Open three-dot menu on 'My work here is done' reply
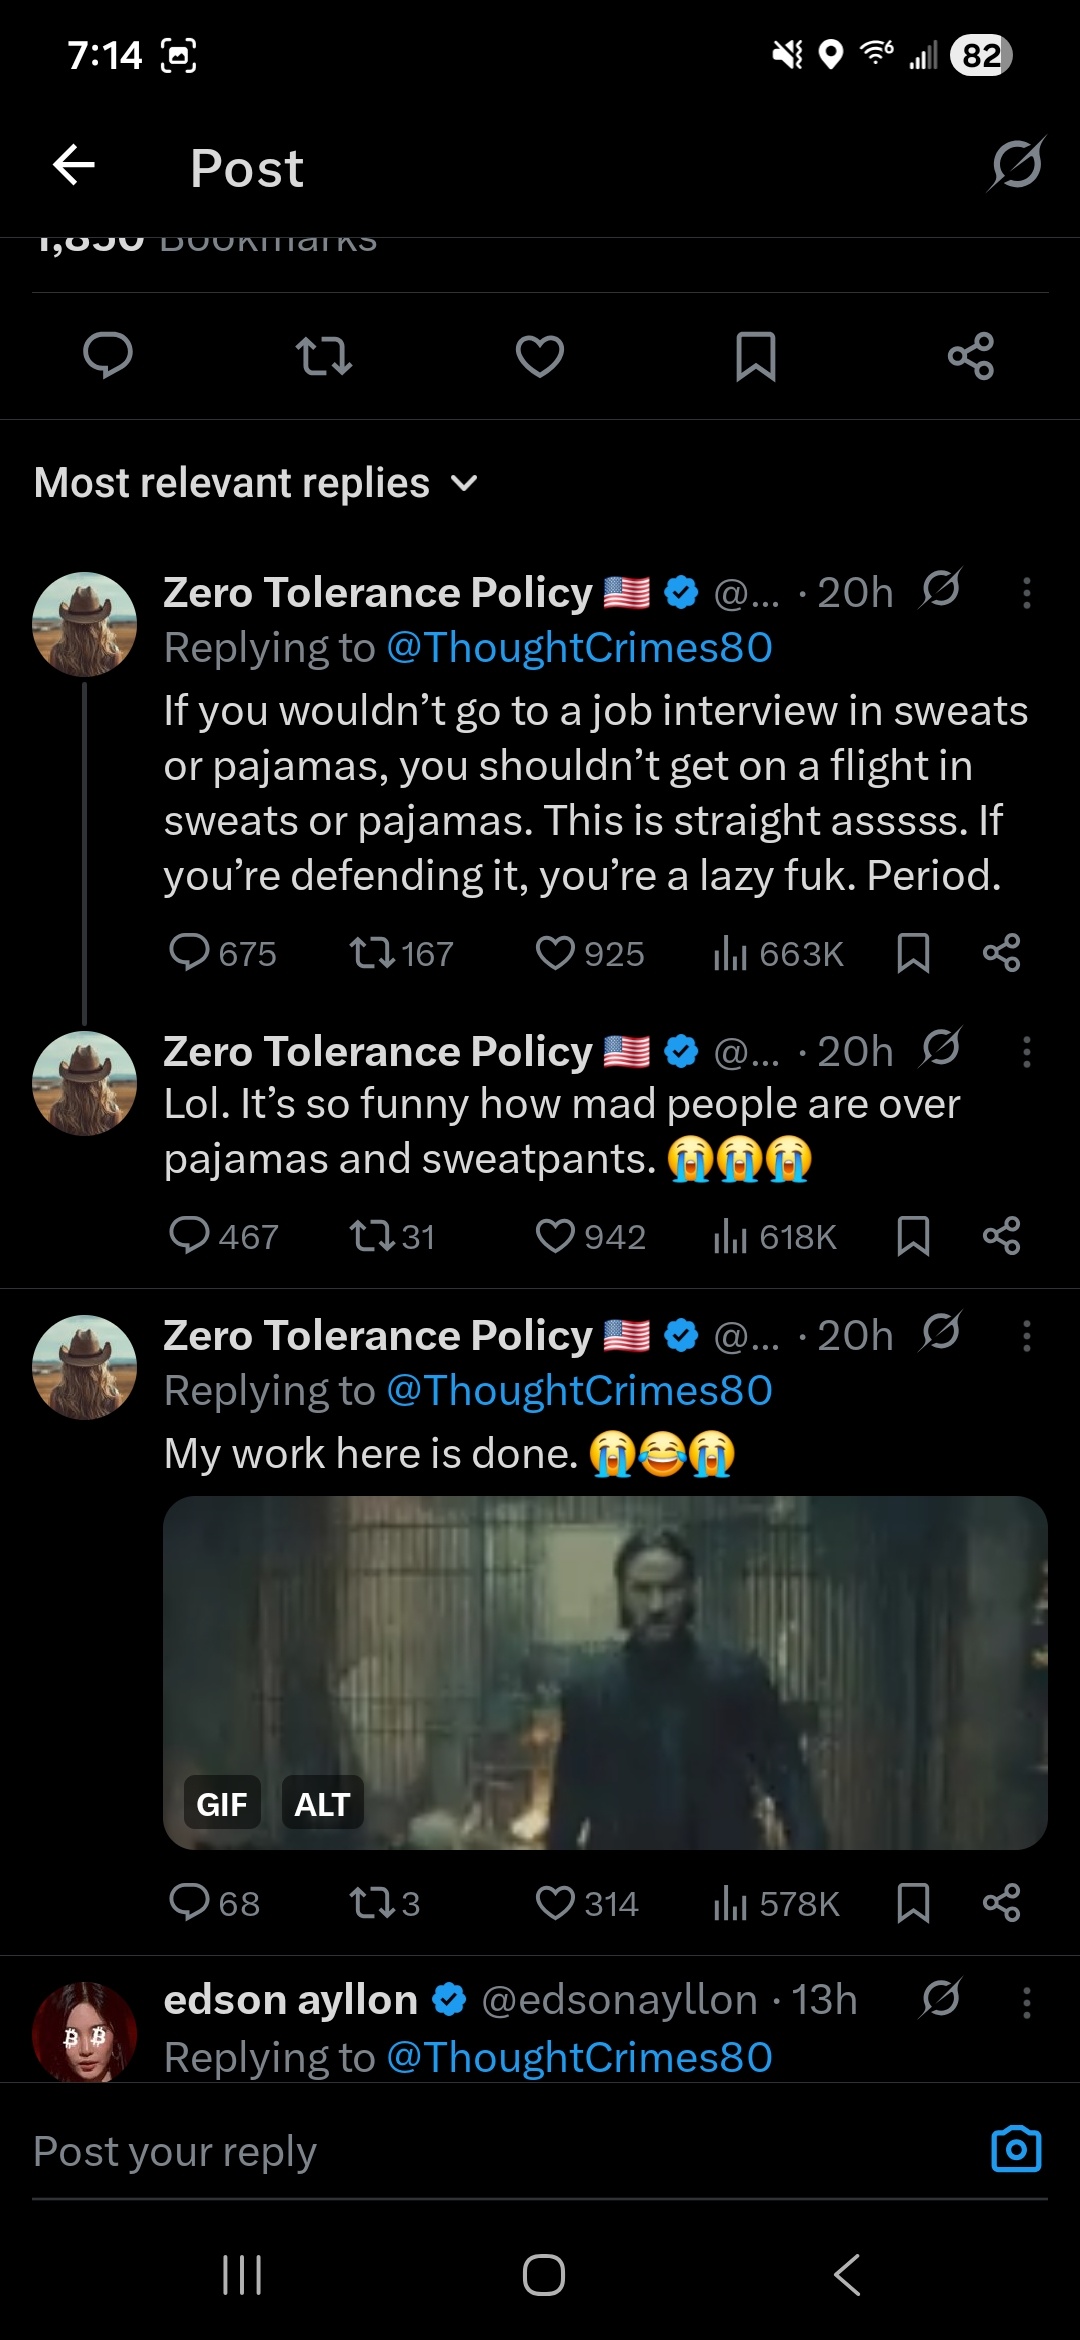This screenshot has width=1080, height=2340. 1026,1336
